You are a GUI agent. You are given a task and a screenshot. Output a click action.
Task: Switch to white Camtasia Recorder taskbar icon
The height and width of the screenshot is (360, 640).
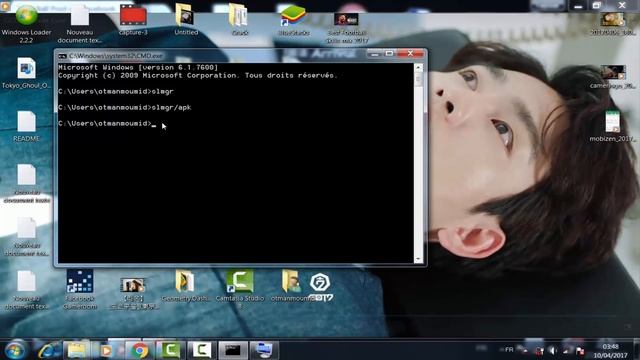202,350
